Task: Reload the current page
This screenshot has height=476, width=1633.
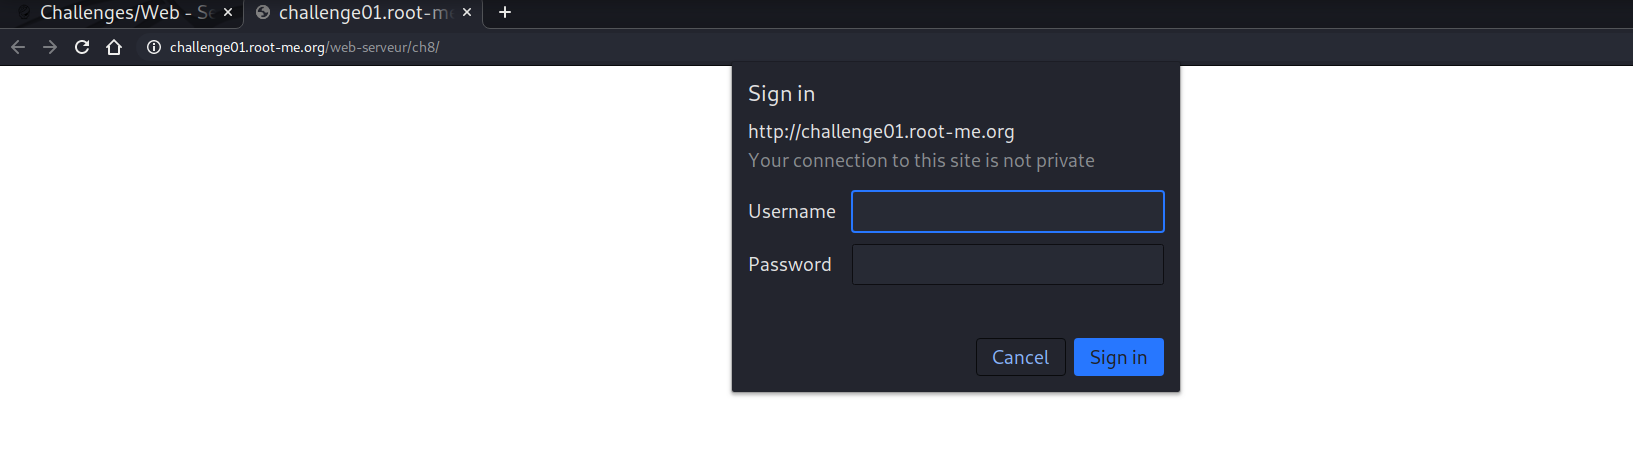Action: [x=82, y=47]
